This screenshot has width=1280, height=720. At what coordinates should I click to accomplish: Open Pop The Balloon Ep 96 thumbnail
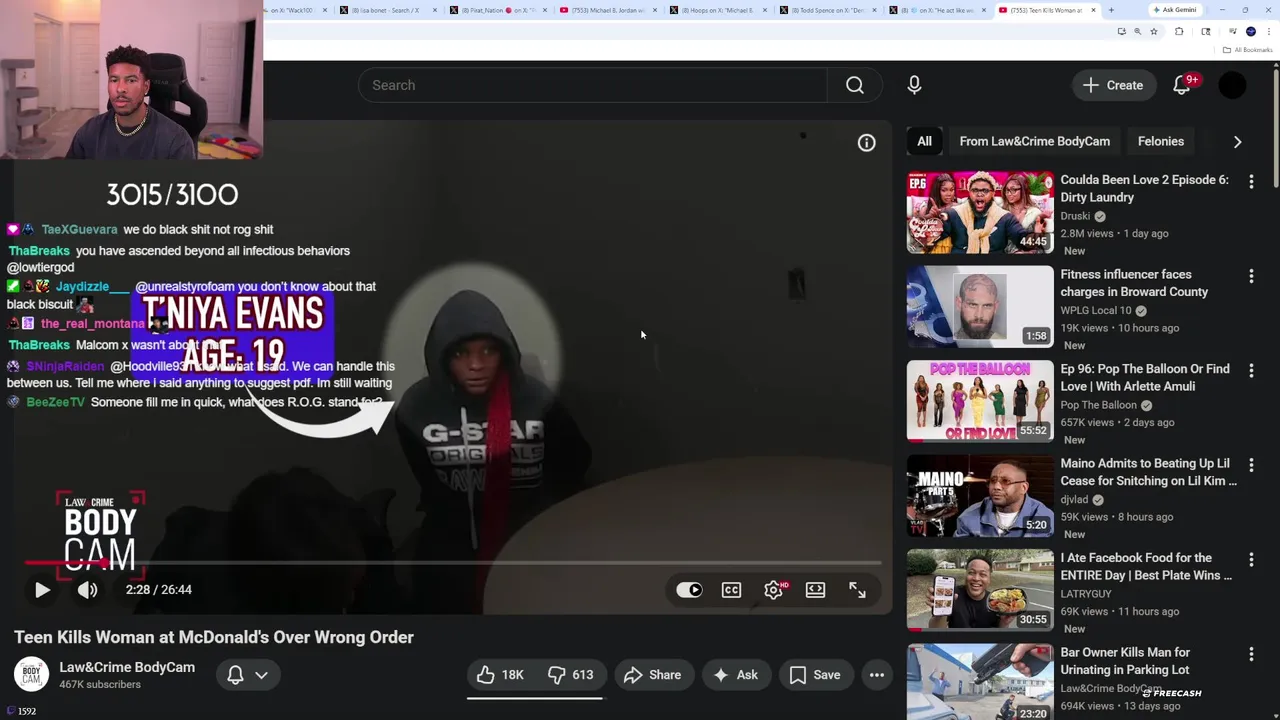[980, 401]
